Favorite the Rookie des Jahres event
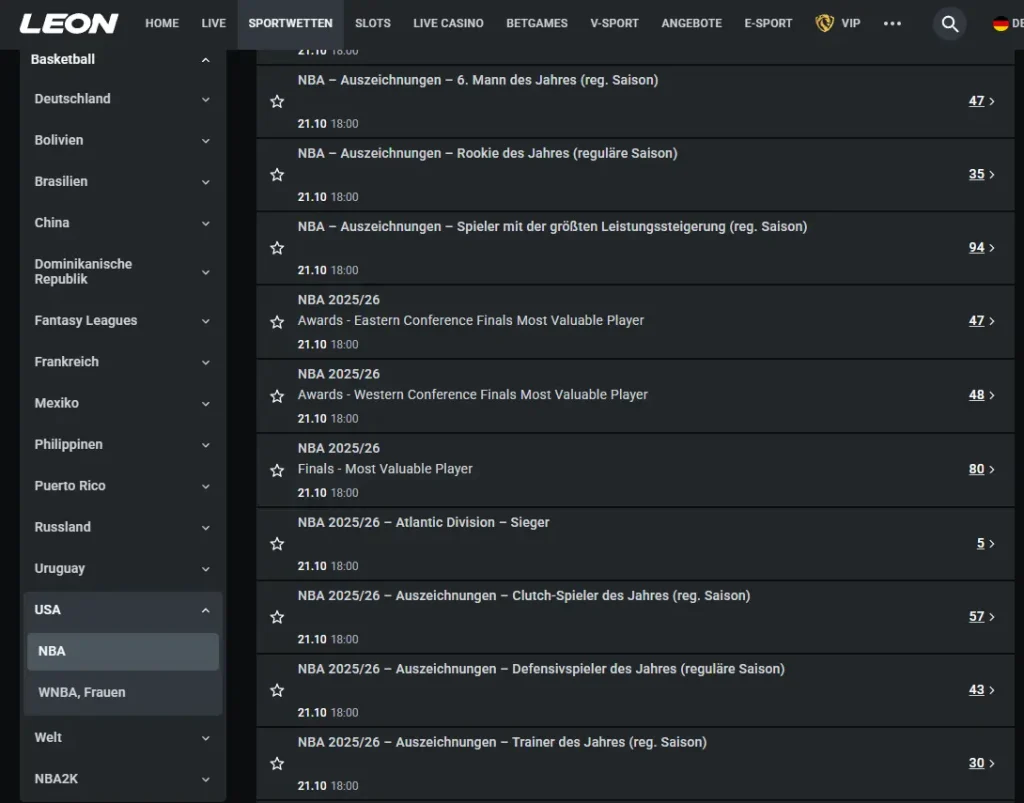 click(x=277, y=174)
